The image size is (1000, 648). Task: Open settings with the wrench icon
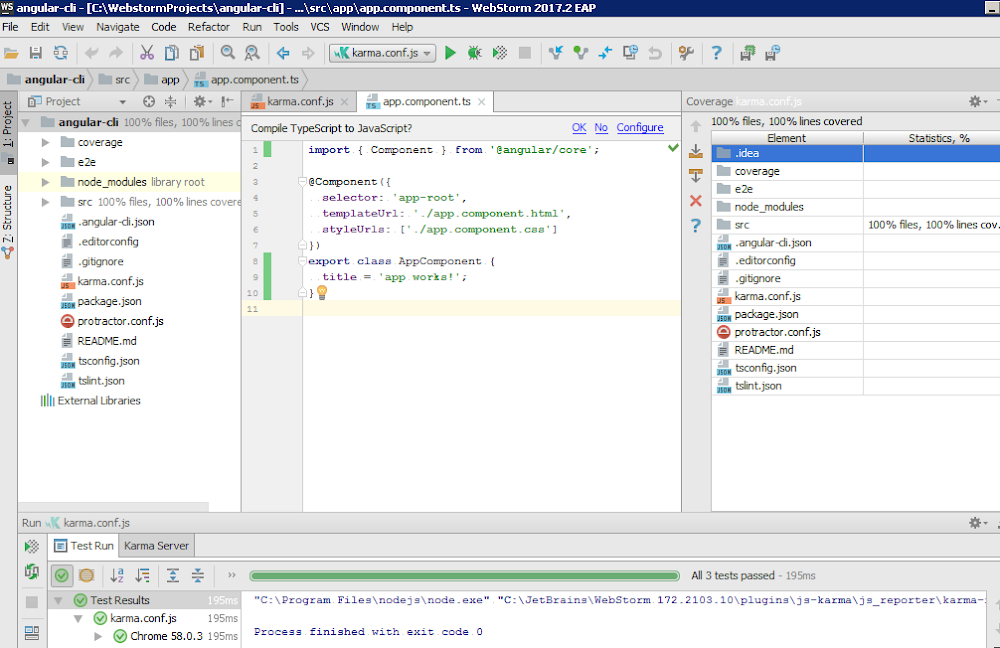coord(686,53)
